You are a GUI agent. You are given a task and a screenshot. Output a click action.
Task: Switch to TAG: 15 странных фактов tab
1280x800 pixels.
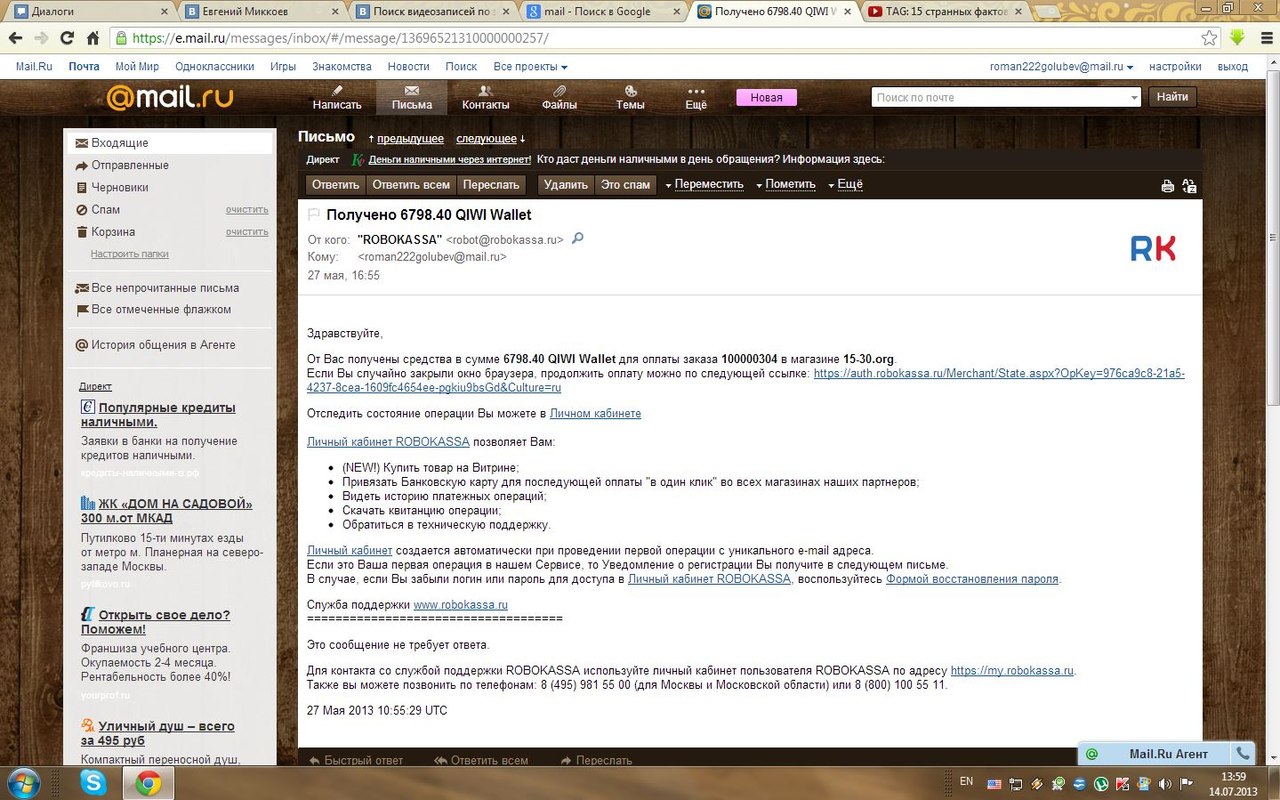tap(945, 12)
